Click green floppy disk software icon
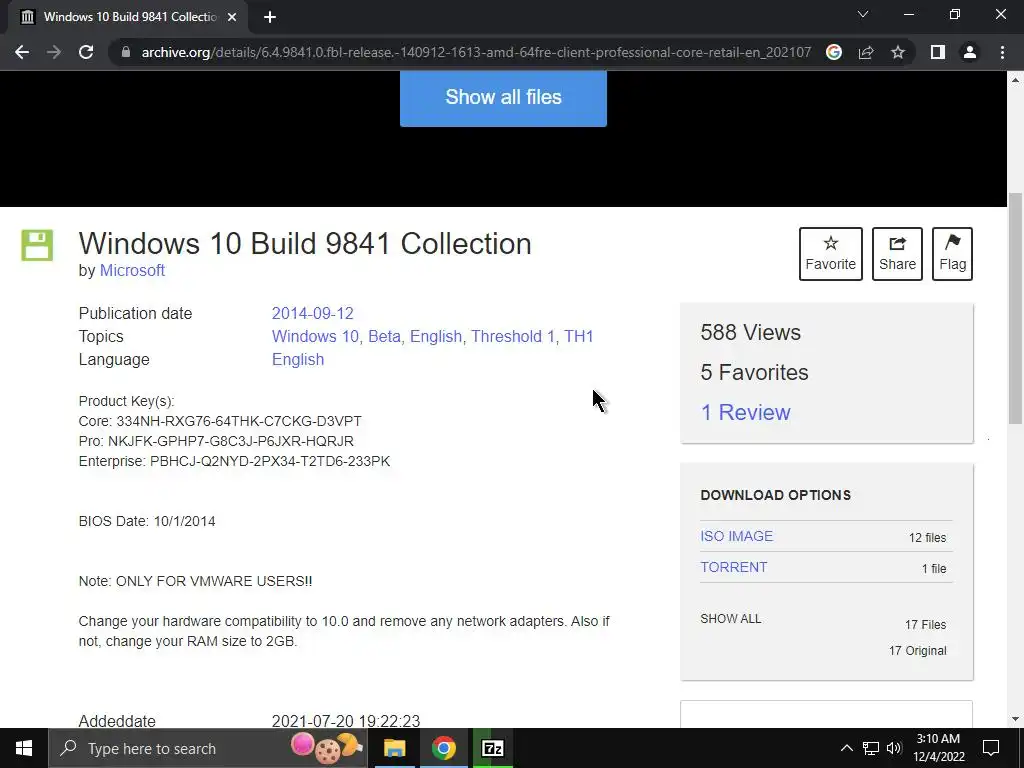This screenshot has height=768, width=1024. (37, 246)
